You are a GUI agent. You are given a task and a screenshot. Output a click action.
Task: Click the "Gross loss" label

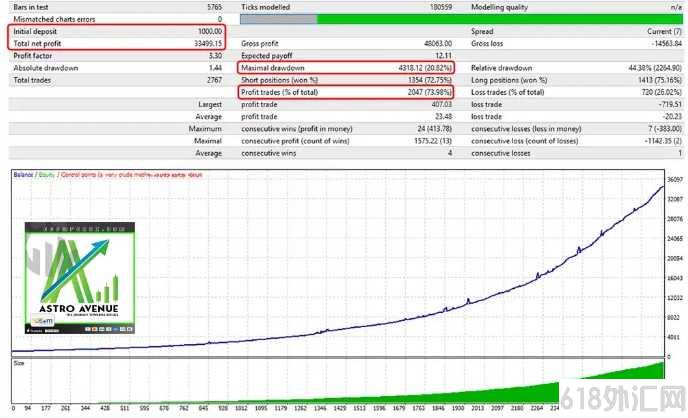coord(487,43)
